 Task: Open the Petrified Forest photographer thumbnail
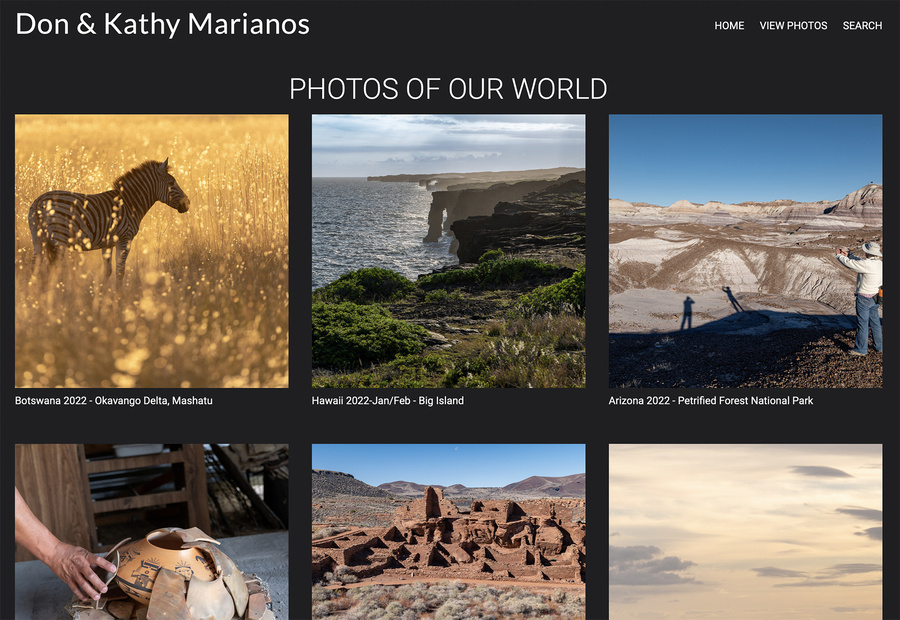pos(745,251)
